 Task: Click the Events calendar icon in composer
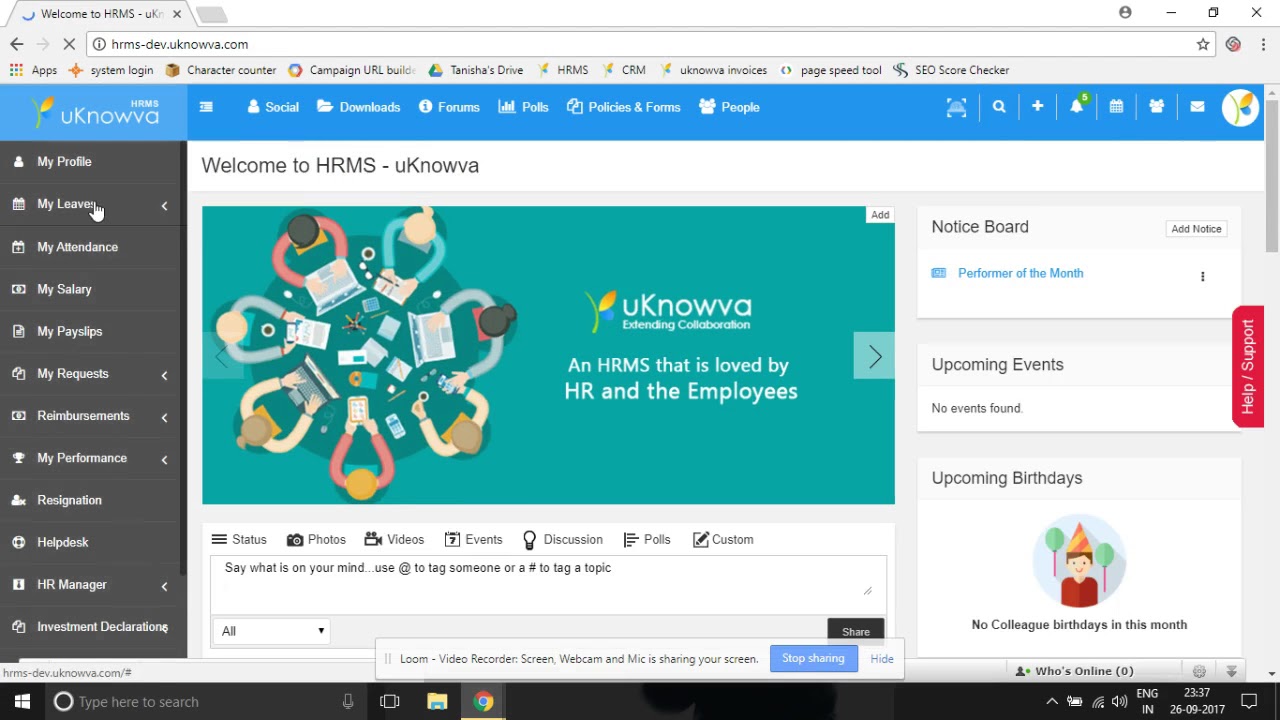pos(452,539)
